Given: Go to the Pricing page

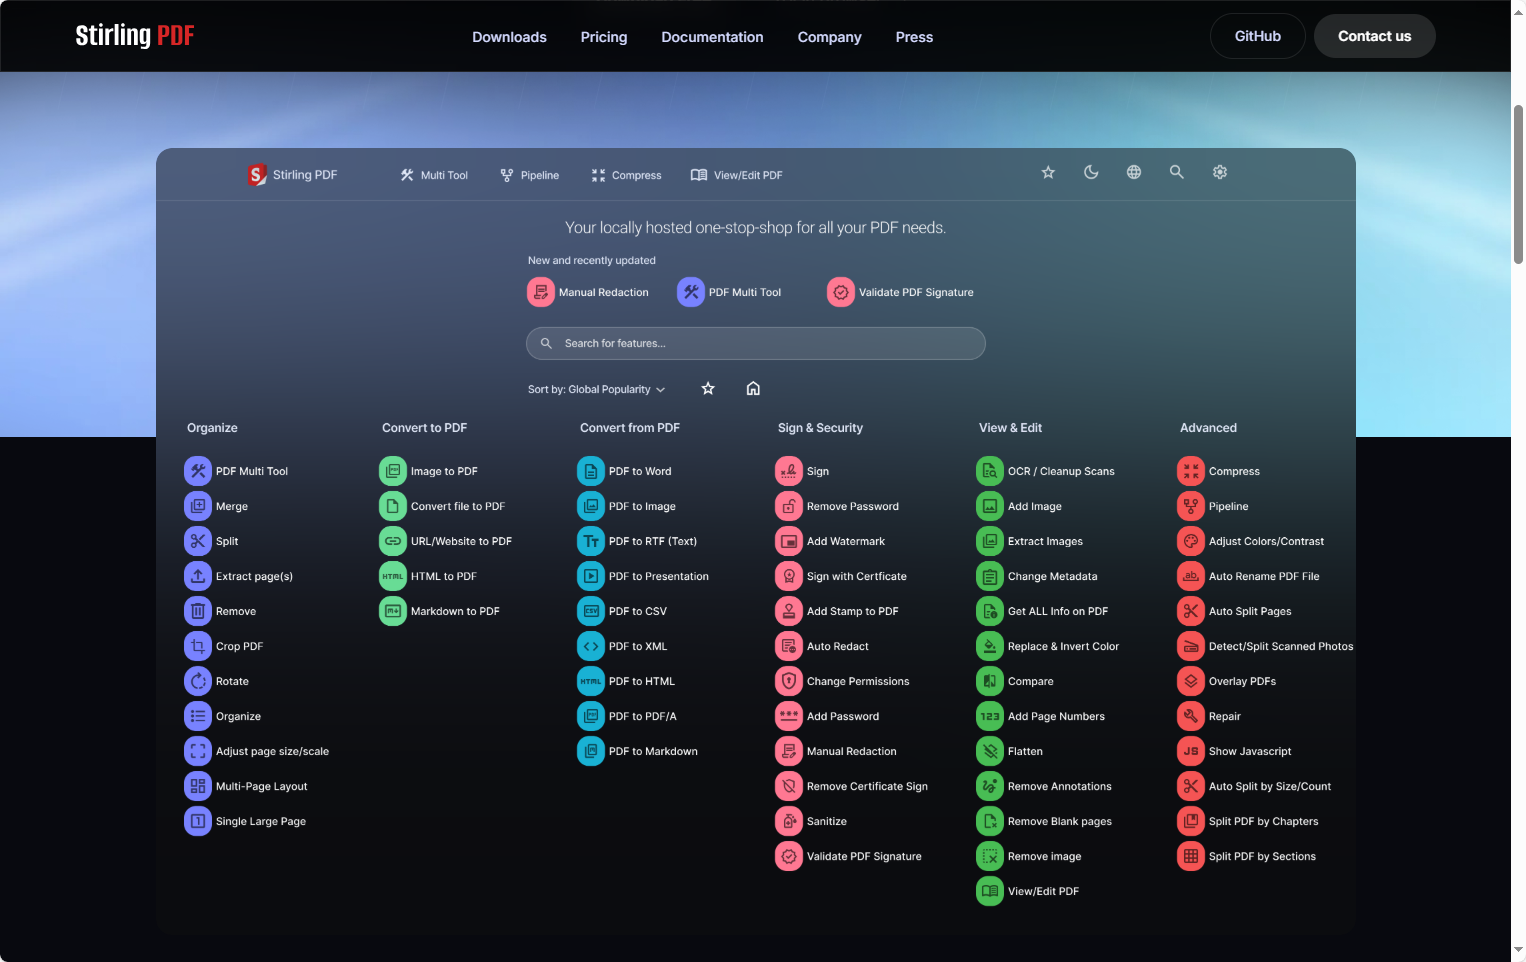Looking at the screenshot, I should point(604,37).
